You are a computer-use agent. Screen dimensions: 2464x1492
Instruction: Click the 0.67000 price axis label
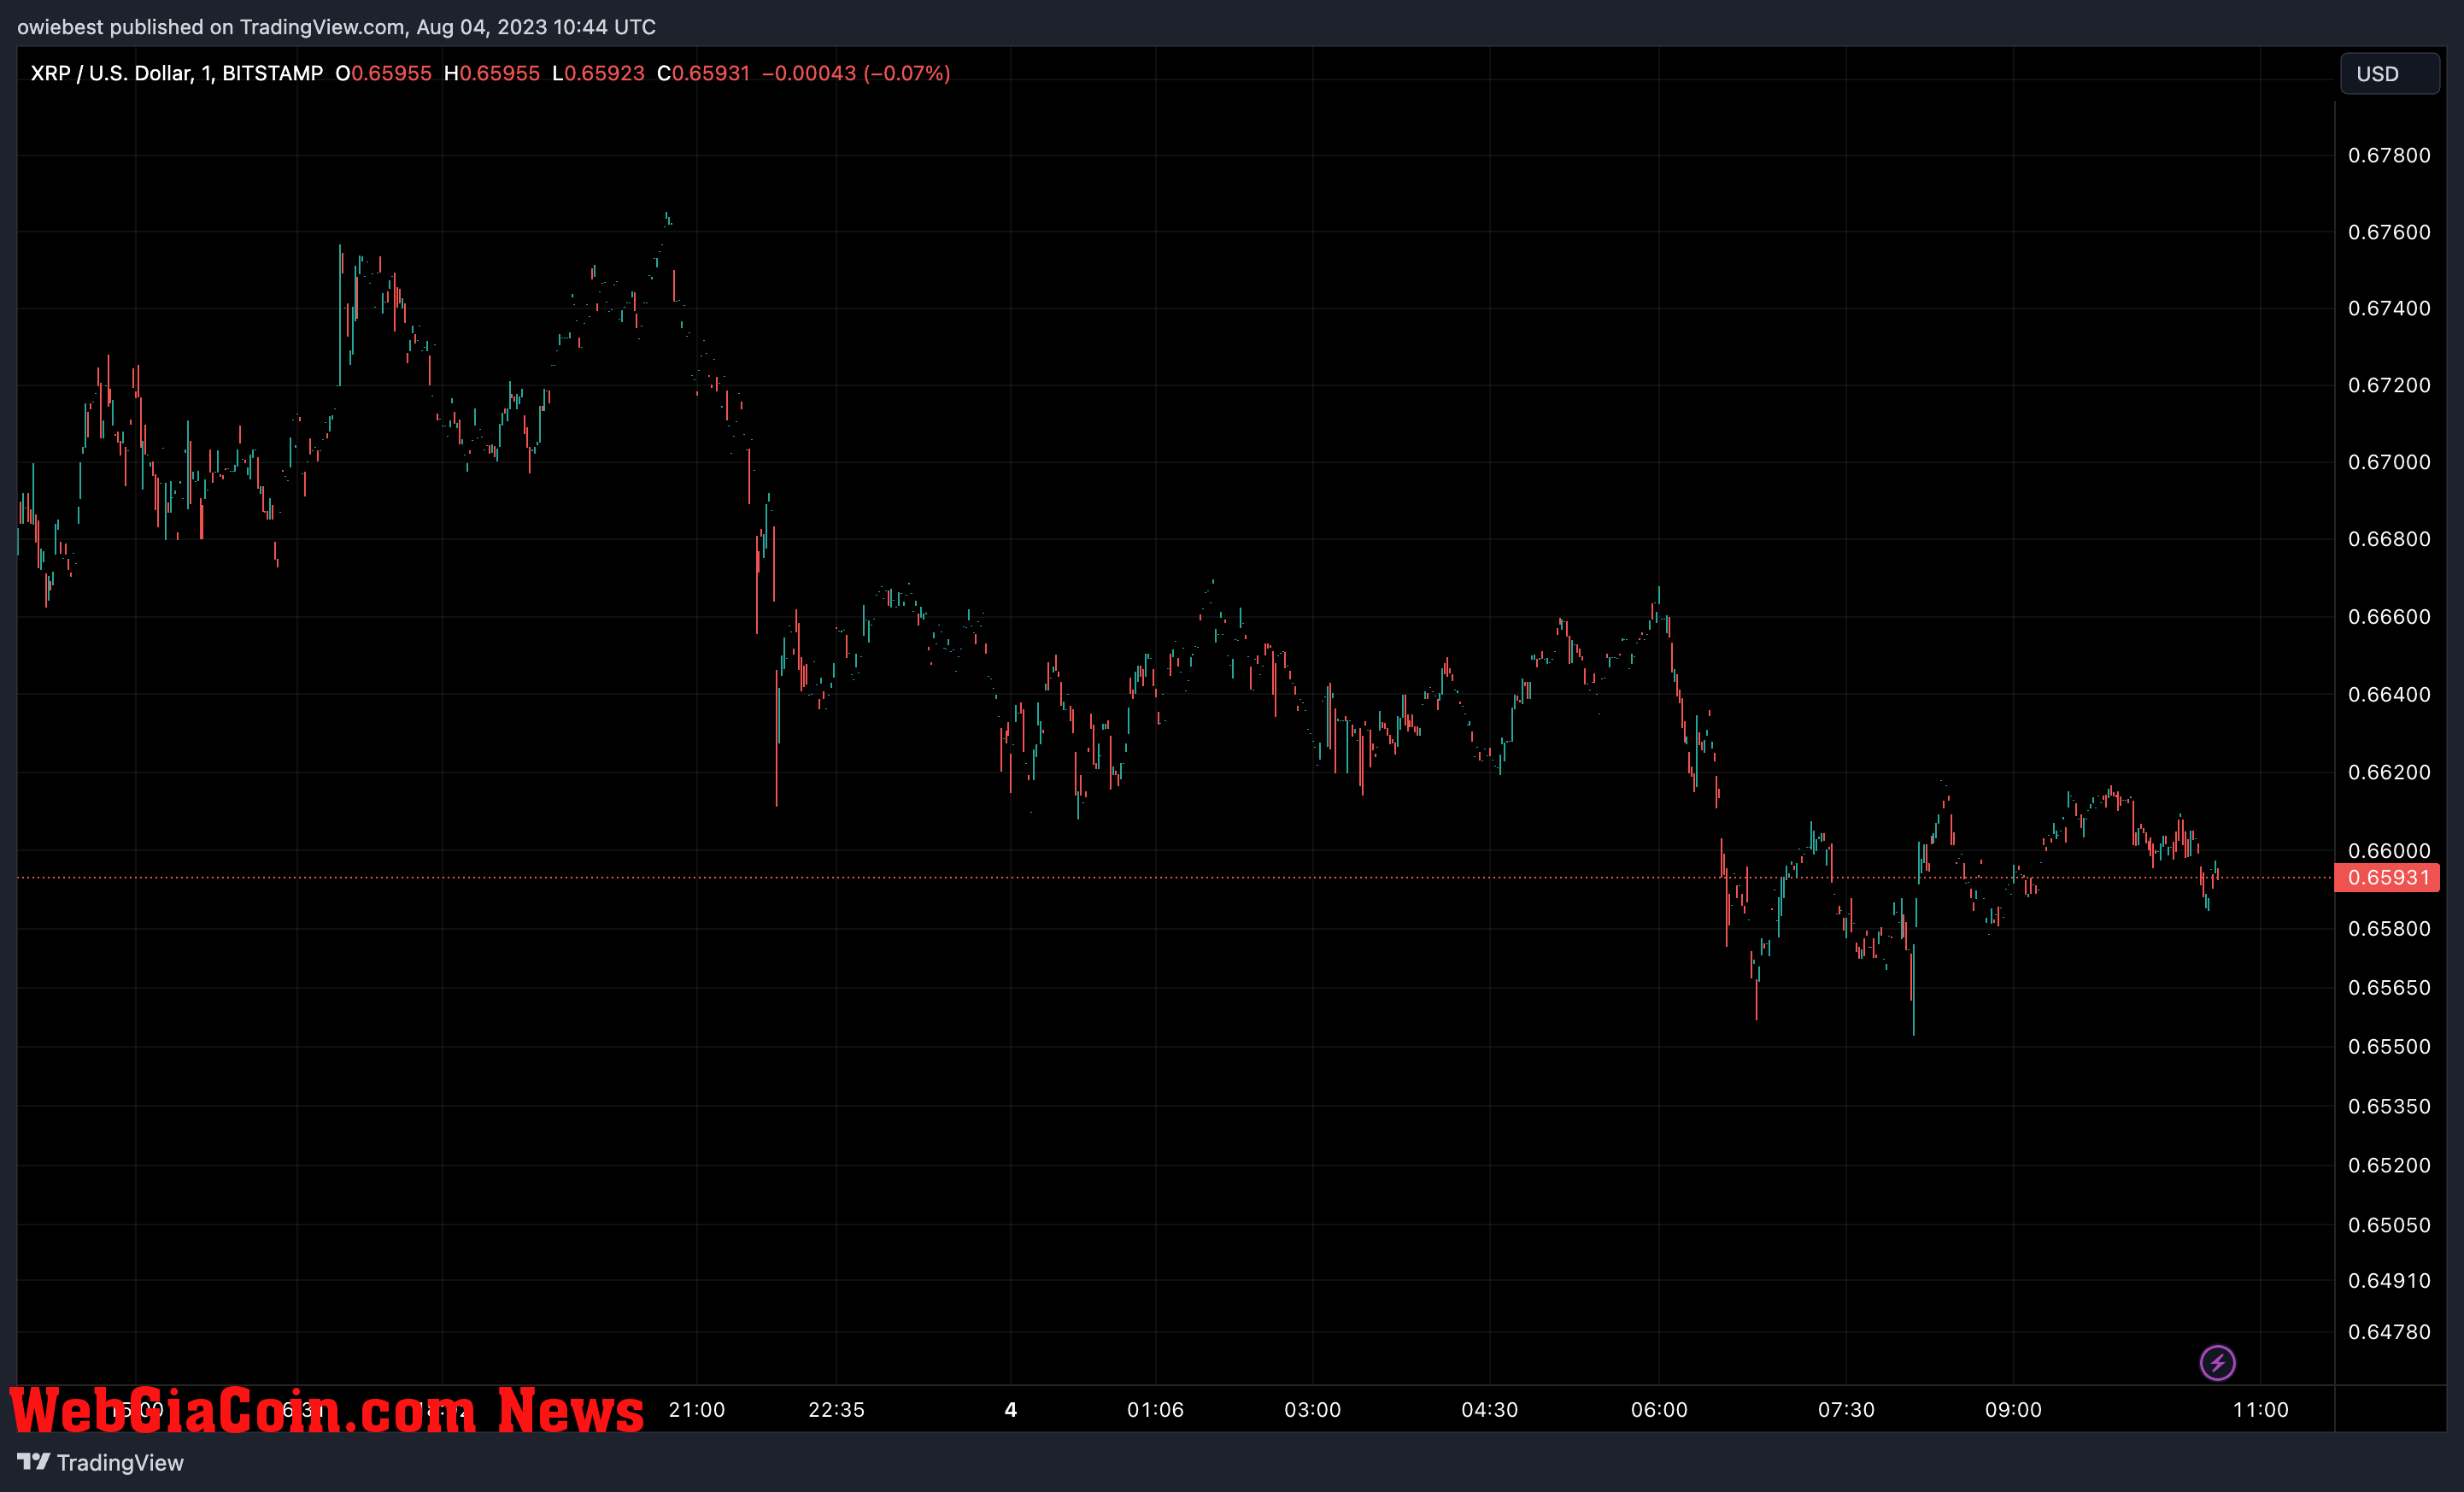tap(2389, 462)
